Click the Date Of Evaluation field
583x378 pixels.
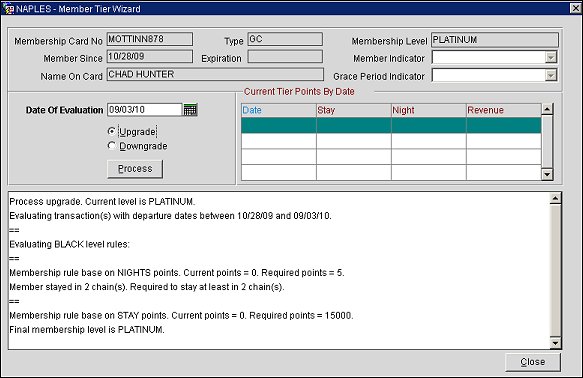coord(144,110)
